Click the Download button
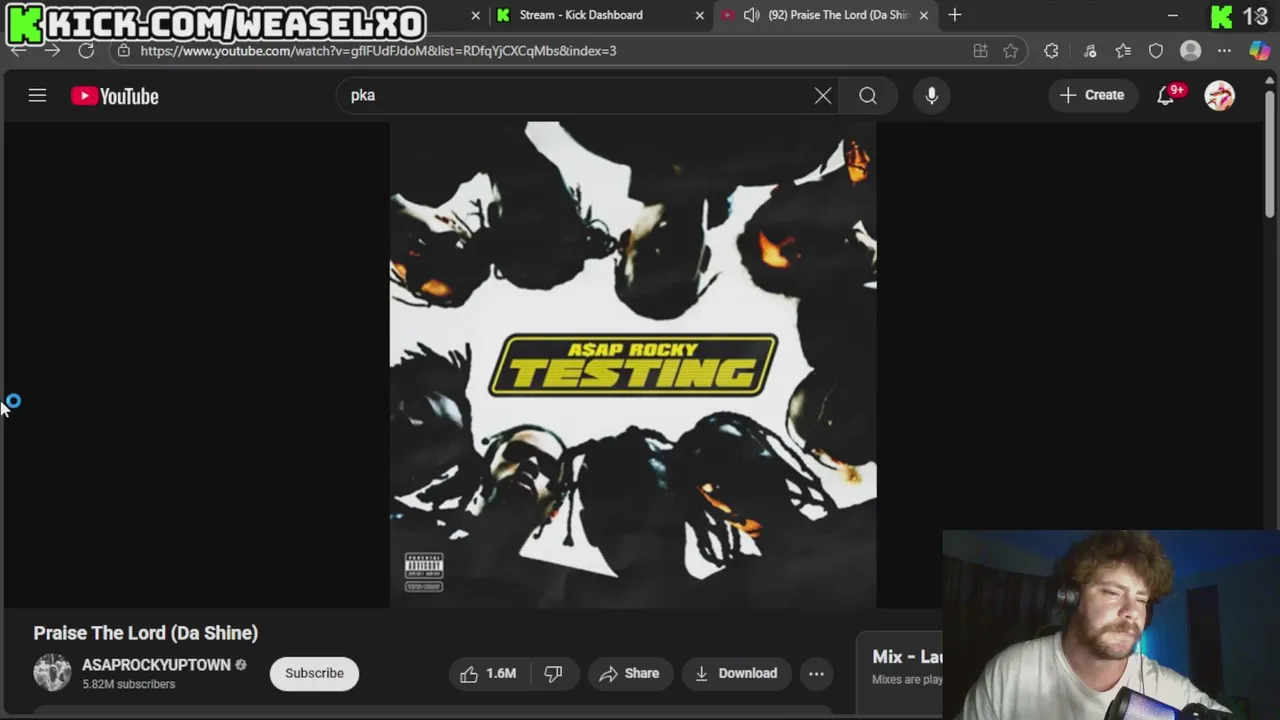Image resolution: width=1280 pixels, height=720 pixels. click(736, 673)
